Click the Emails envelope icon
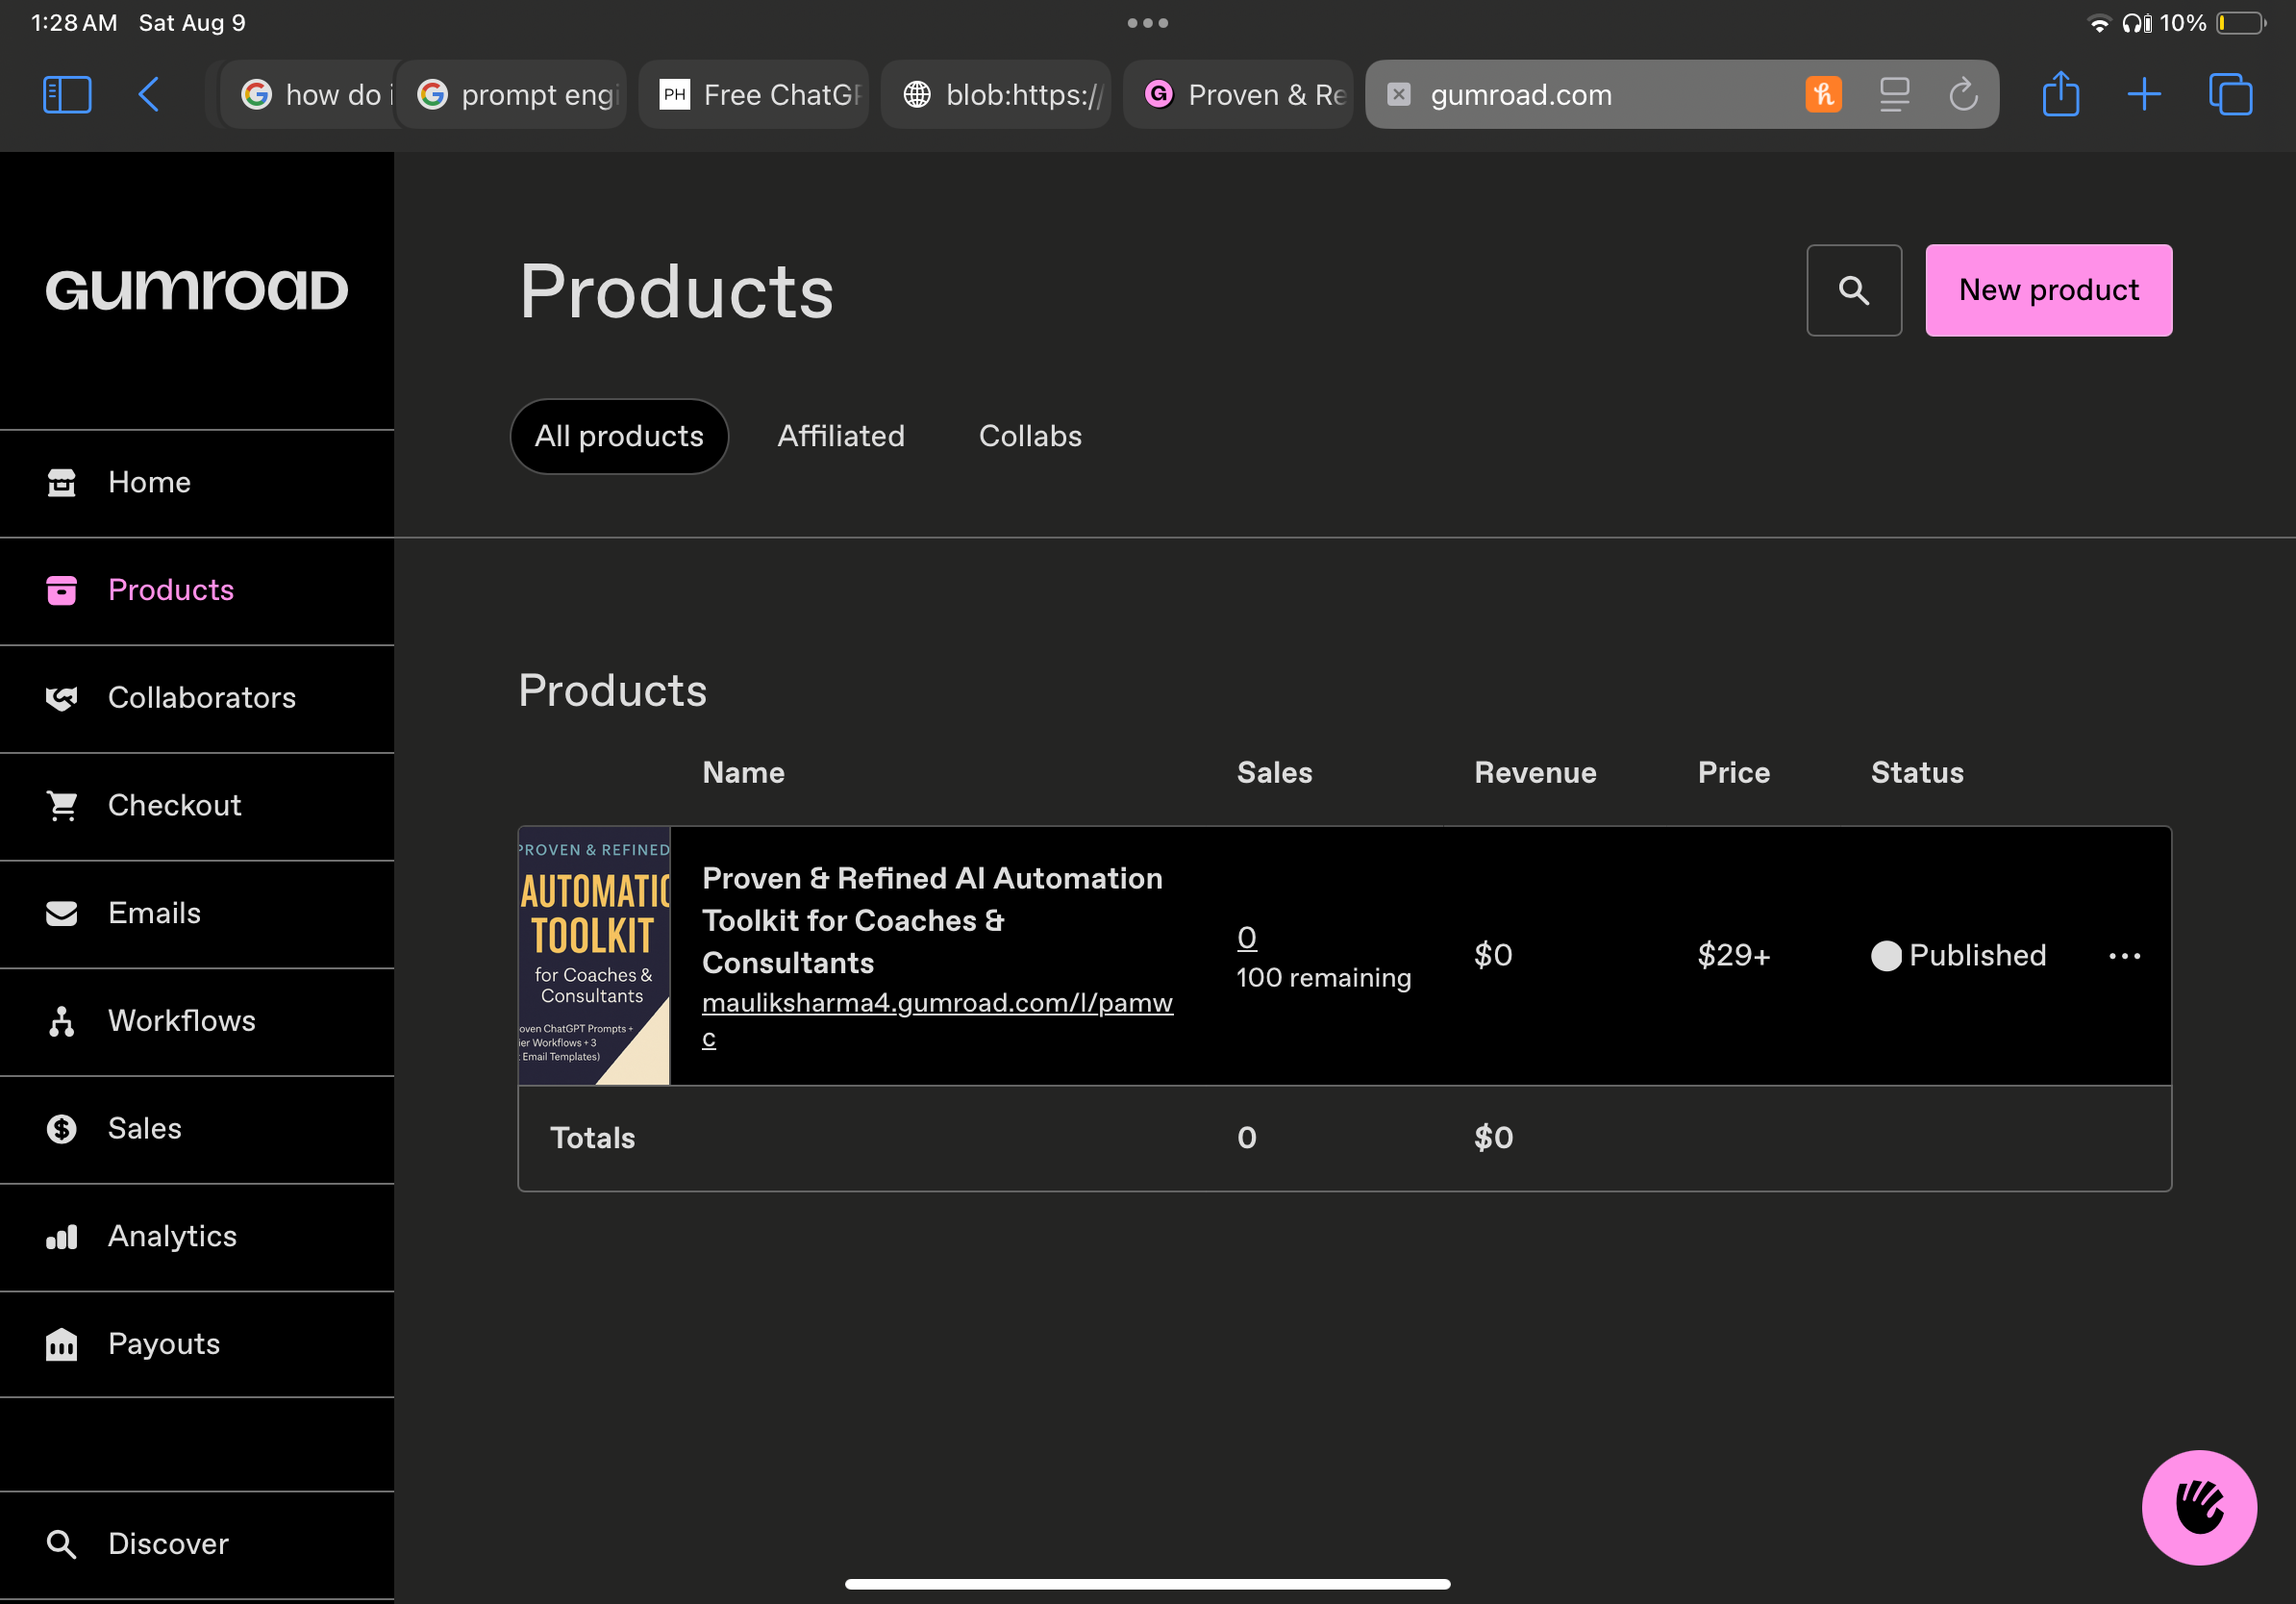This screenshot has height=1604, width=2296. [62, 913]
